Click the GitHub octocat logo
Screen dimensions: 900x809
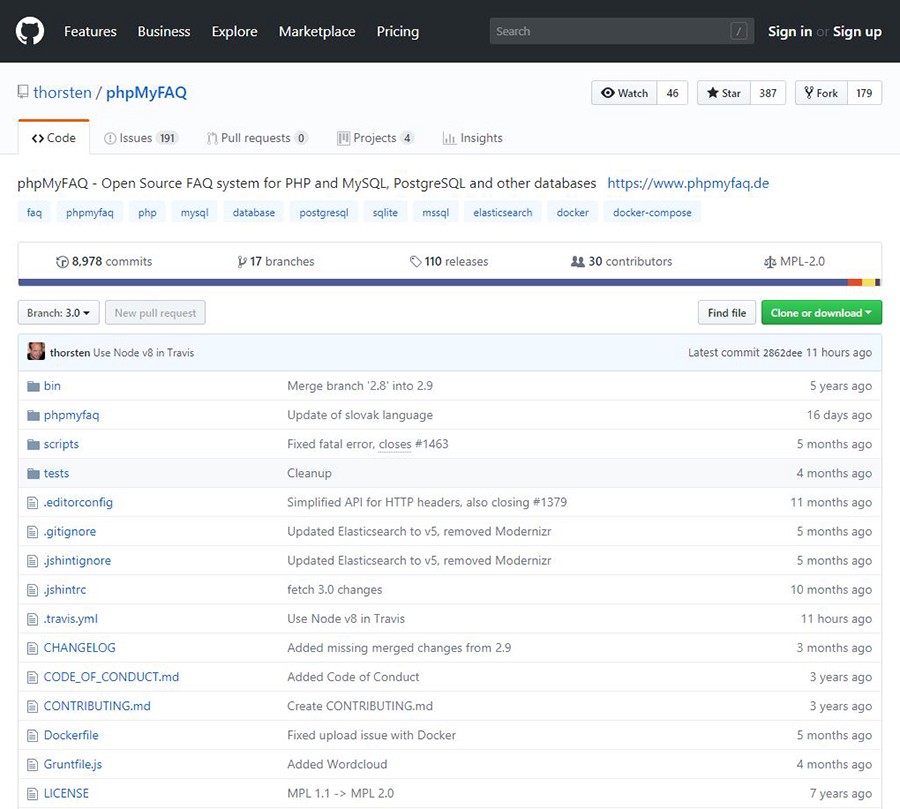point(30,31)
